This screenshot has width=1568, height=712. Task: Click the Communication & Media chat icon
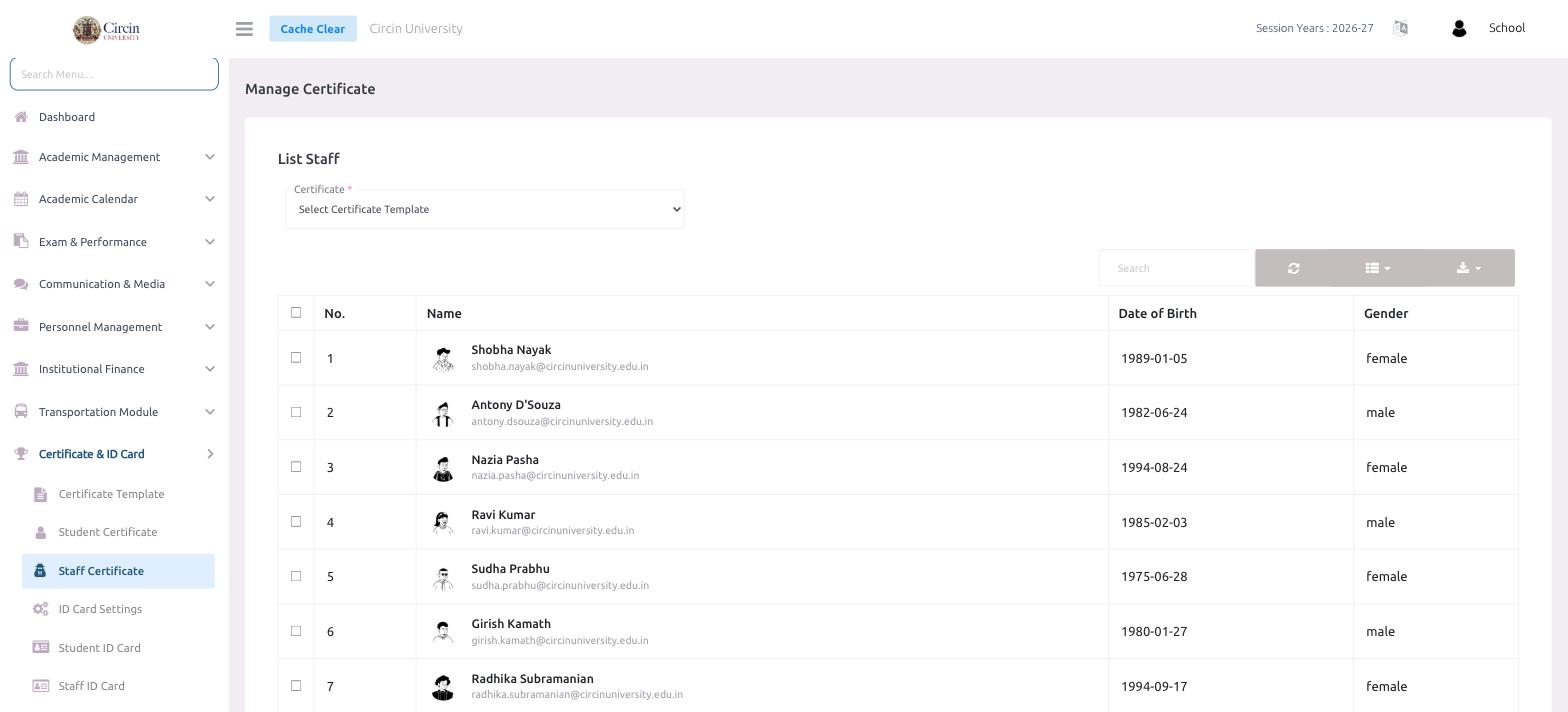point(21,284)
